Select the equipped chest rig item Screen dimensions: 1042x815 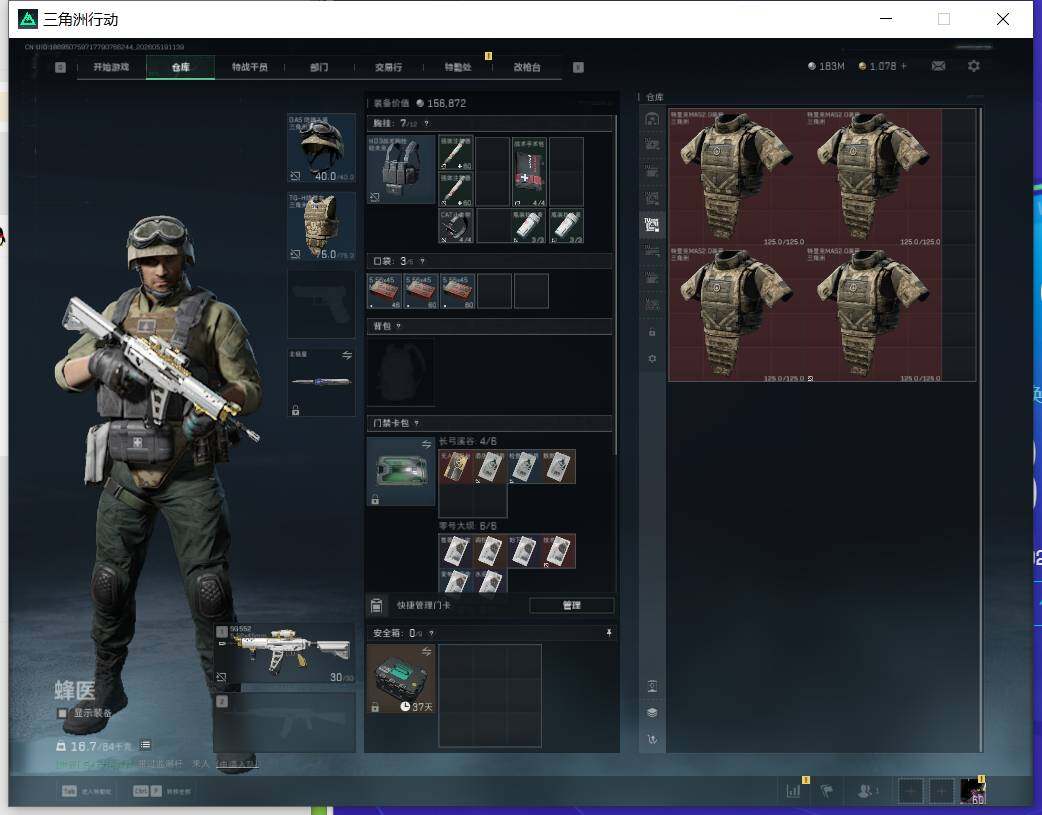(x=401, y=170)
